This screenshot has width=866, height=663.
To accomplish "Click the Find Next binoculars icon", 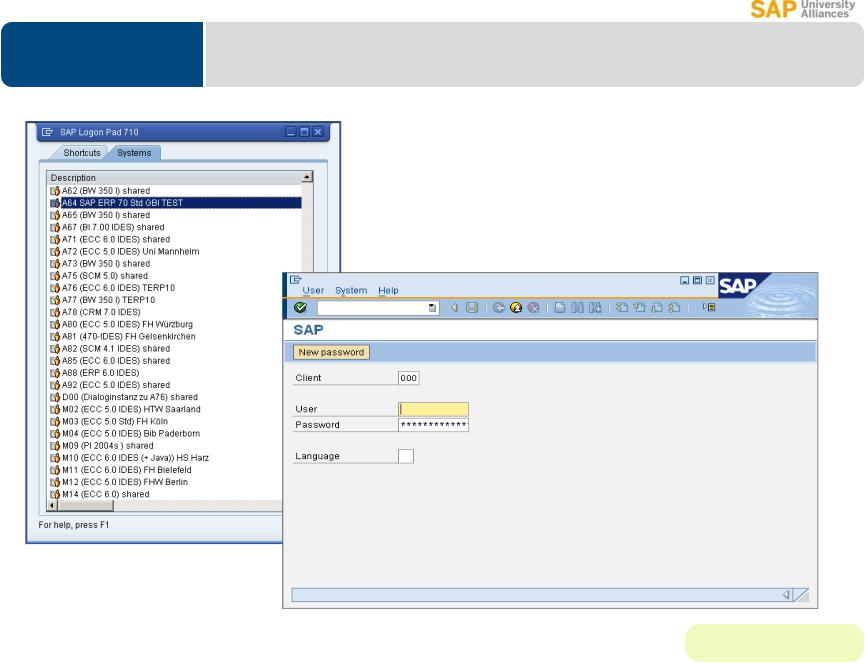I will pos(595,307).
